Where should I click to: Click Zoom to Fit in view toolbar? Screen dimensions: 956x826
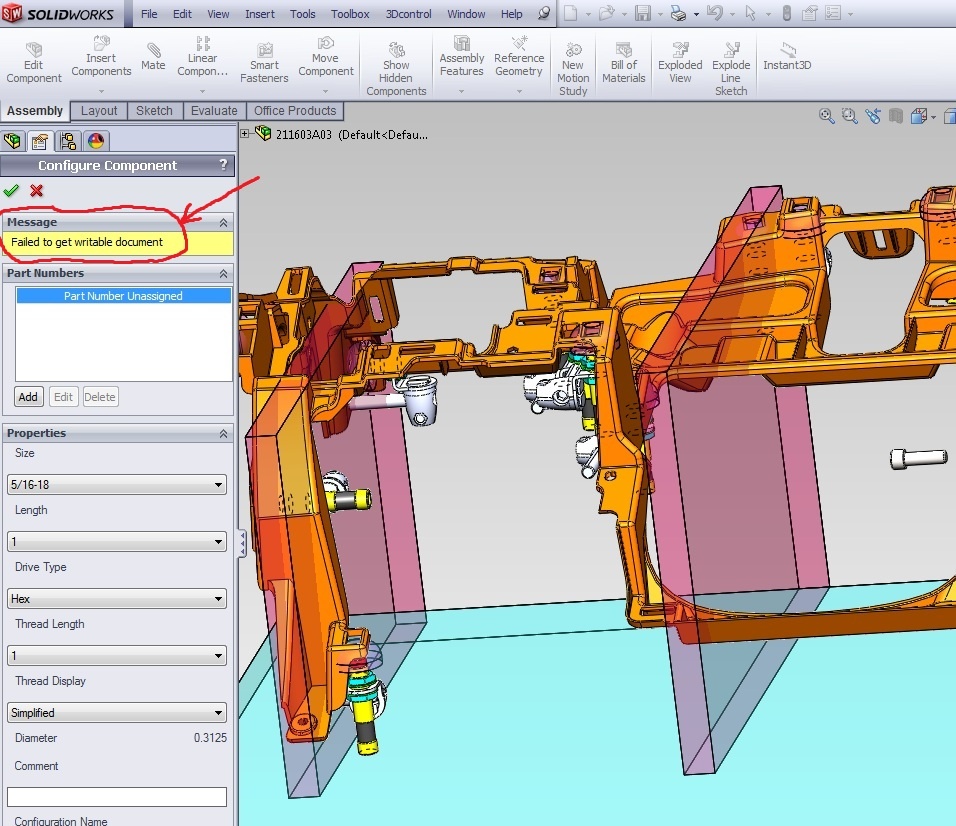click(826, 116)
